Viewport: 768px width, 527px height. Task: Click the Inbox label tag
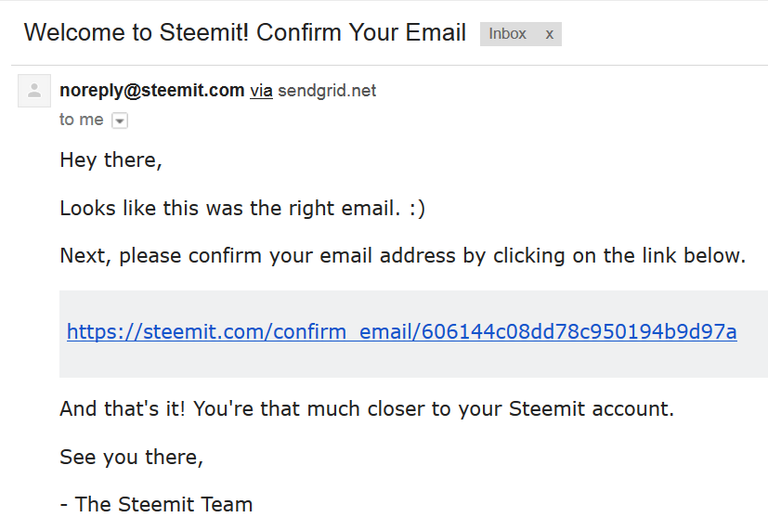pyautogui.click(x=507, y=34)
